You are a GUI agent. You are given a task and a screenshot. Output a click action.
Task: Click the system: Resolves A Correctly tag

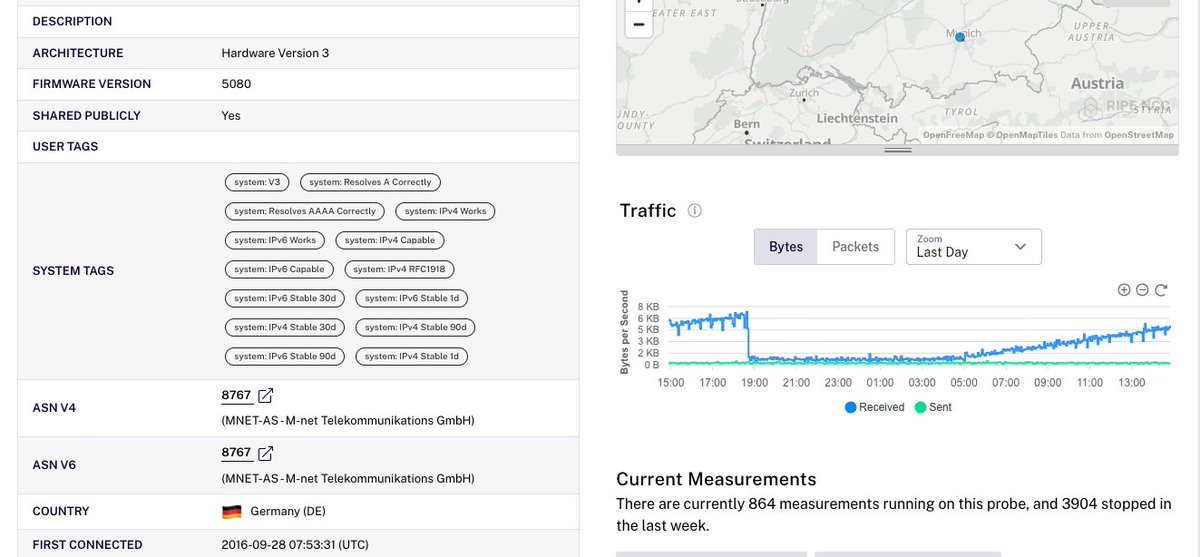point(370,182)
